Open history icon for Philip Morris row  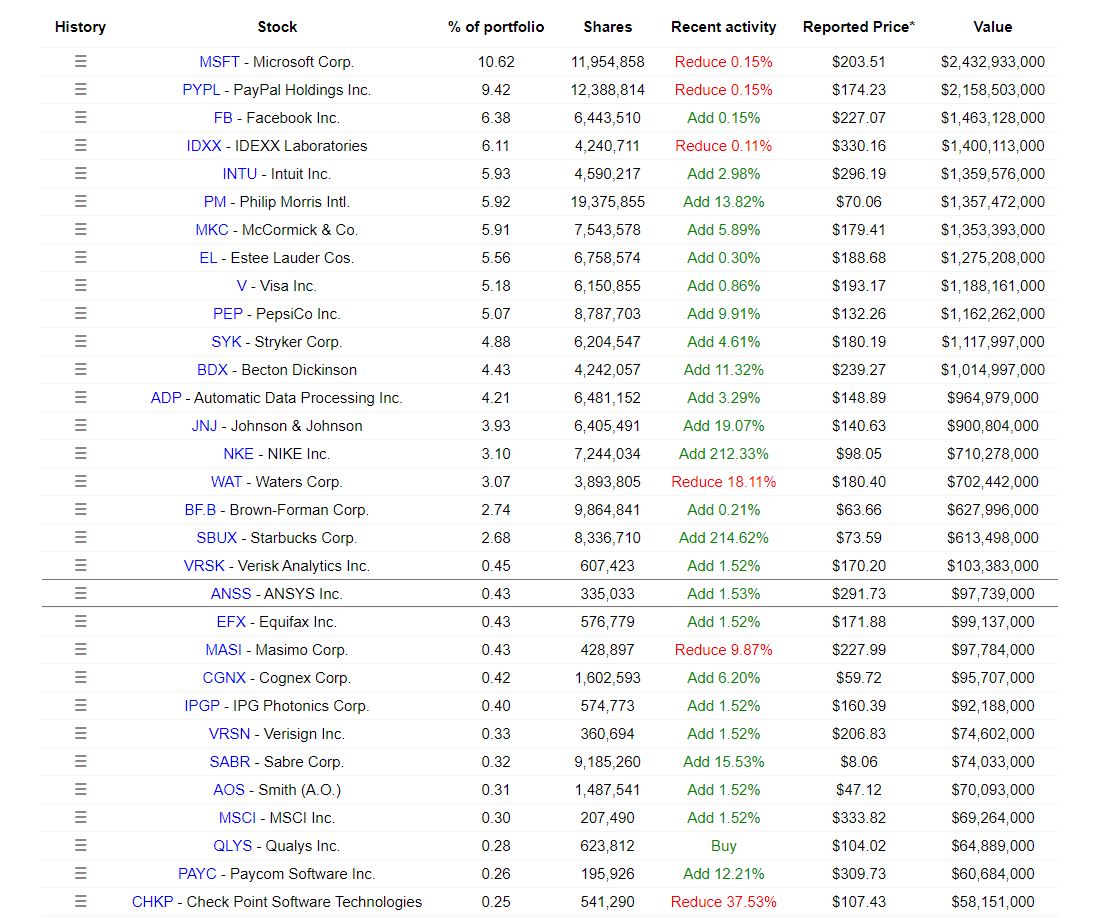(81, 202)
